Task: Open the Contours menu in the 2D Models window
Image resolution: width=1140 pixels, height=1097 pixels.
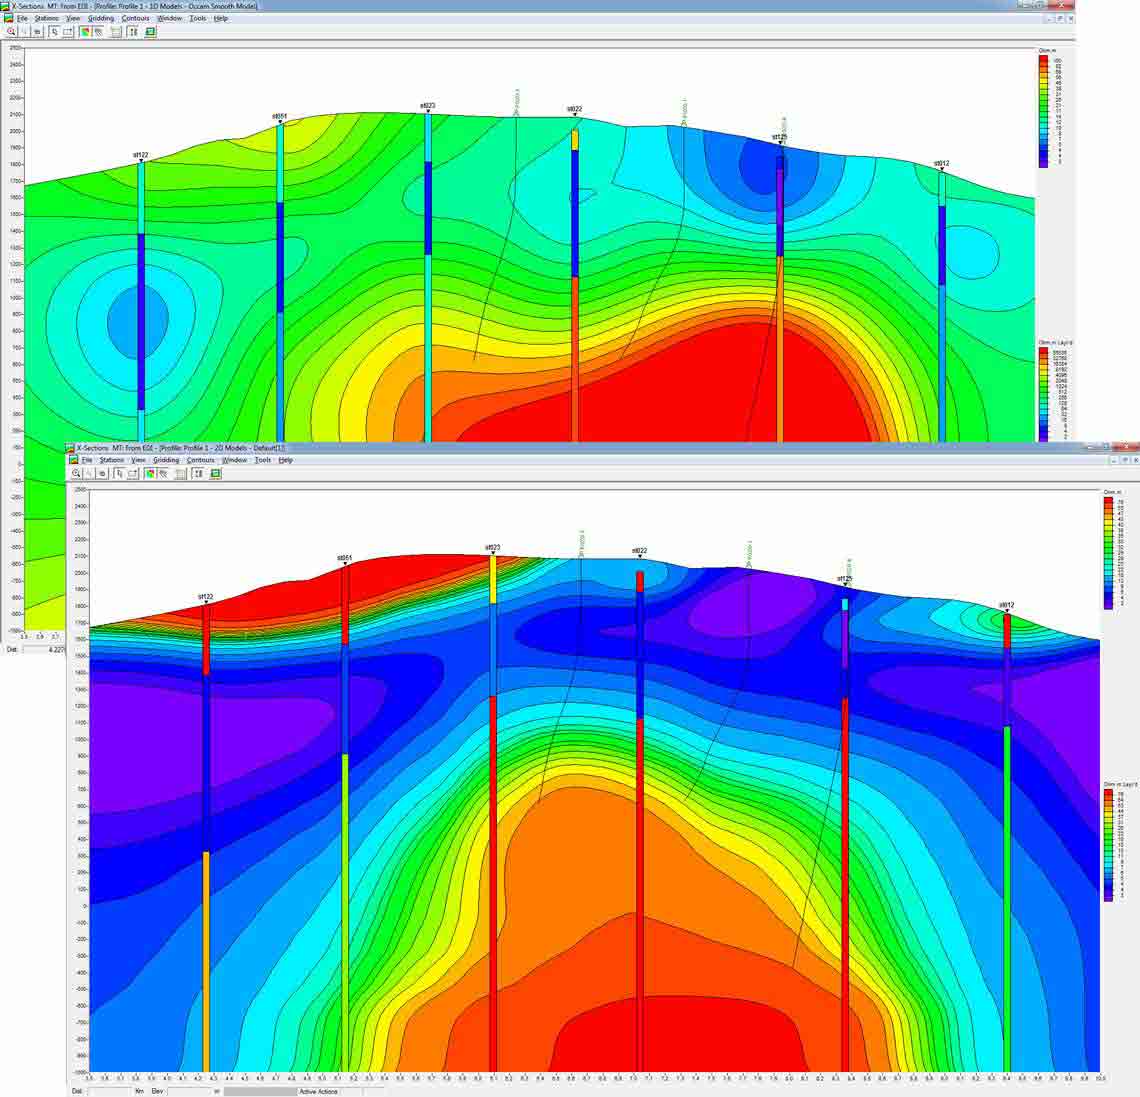Action: tap(200, 460)
